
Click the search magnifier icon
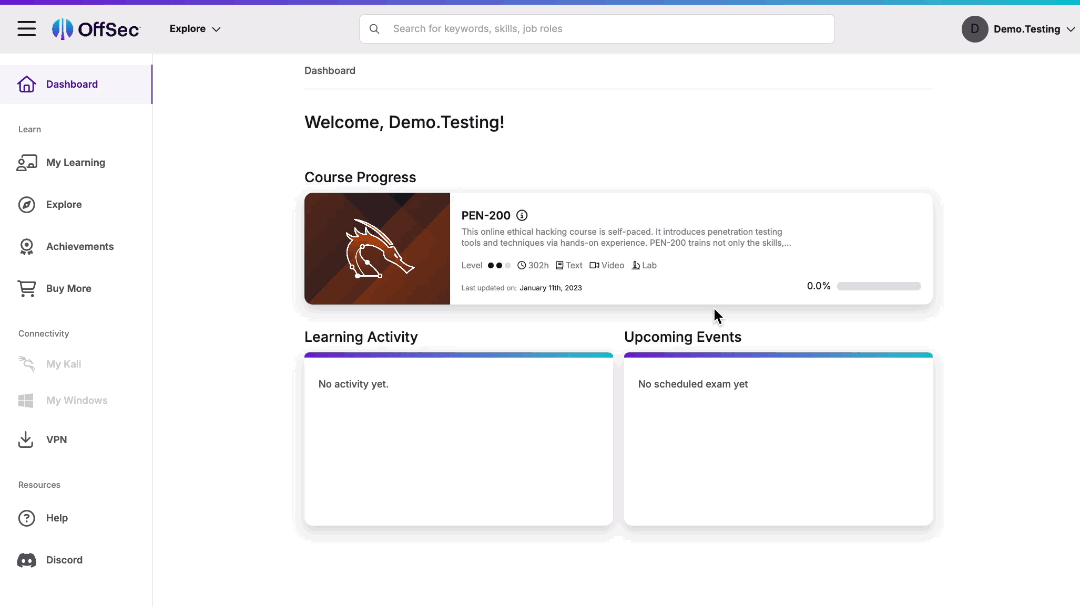click(x=374, y=29)
